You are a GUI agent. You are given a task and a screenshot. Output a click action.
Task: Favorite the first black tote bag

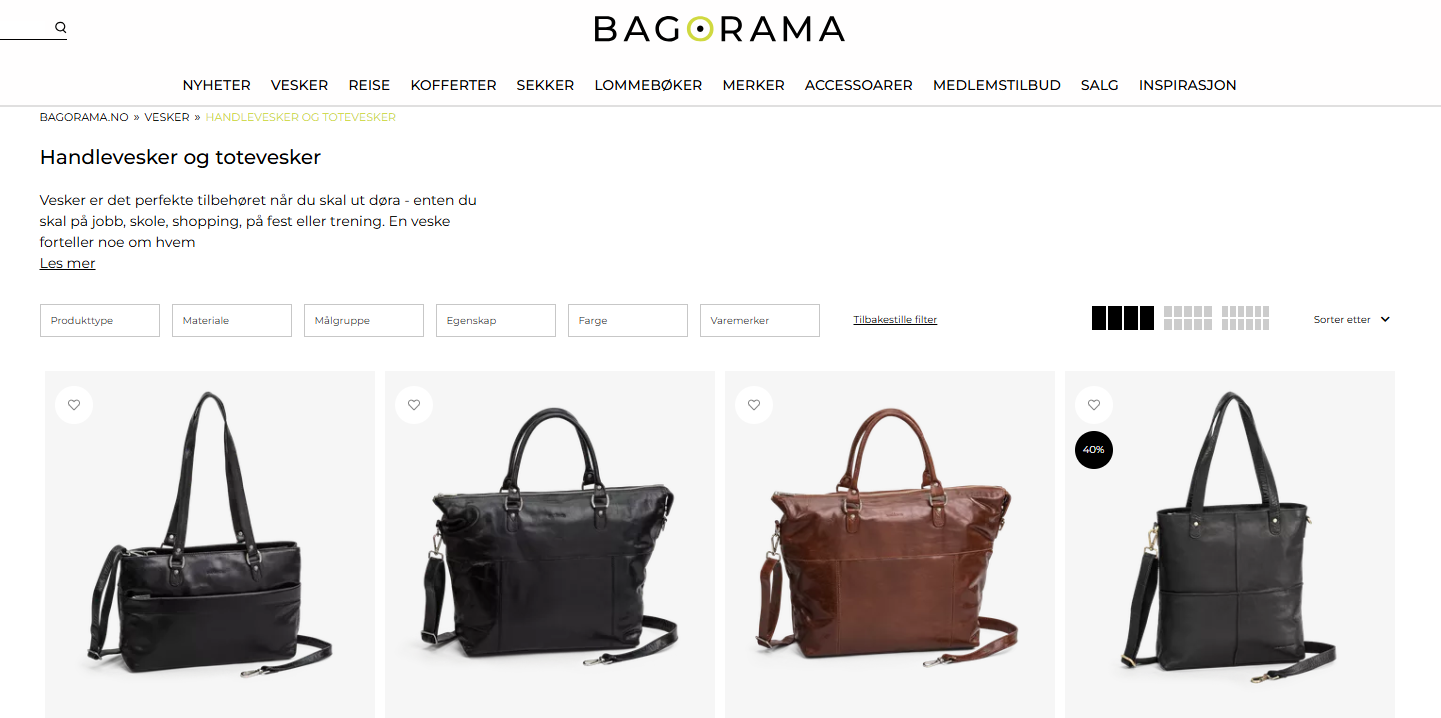click(74, 405)
